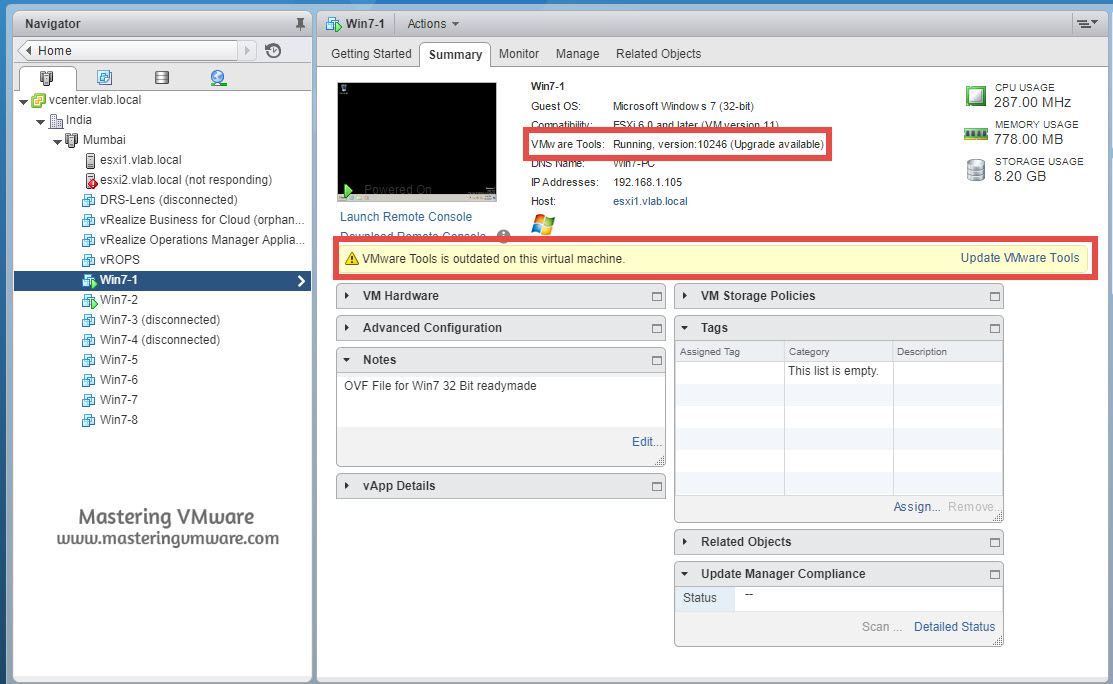Maximize the Advanced Configuration panel

657,329
